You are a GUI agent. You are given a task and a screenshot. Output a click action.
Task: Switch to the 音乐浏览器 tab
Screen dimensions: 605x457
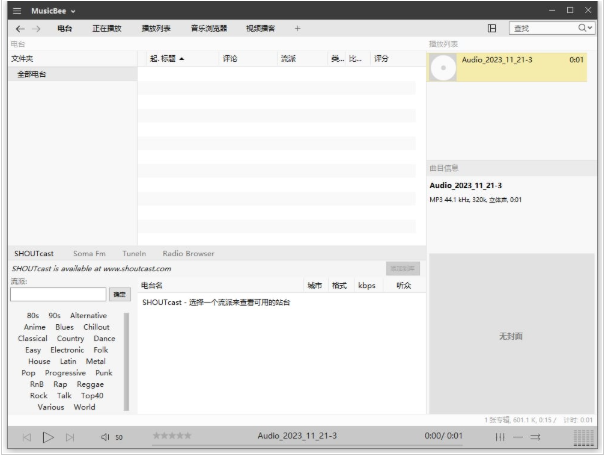[x=209, y=29]
